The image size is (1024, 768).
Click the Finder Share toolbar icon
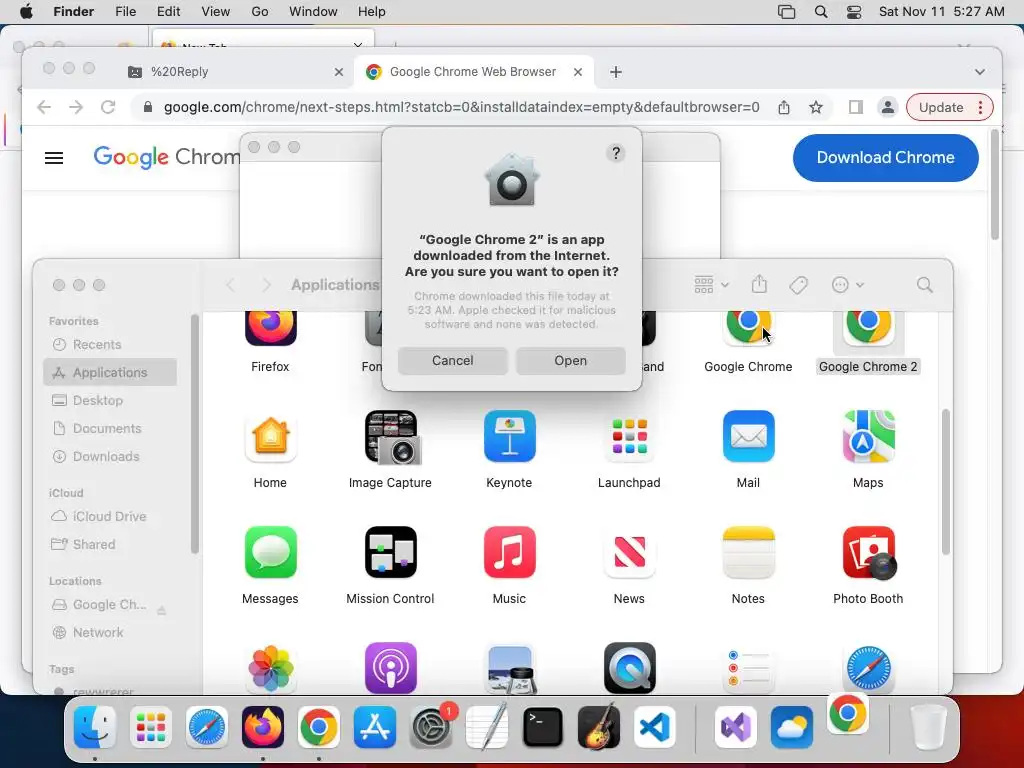click(x=758, y=285)
